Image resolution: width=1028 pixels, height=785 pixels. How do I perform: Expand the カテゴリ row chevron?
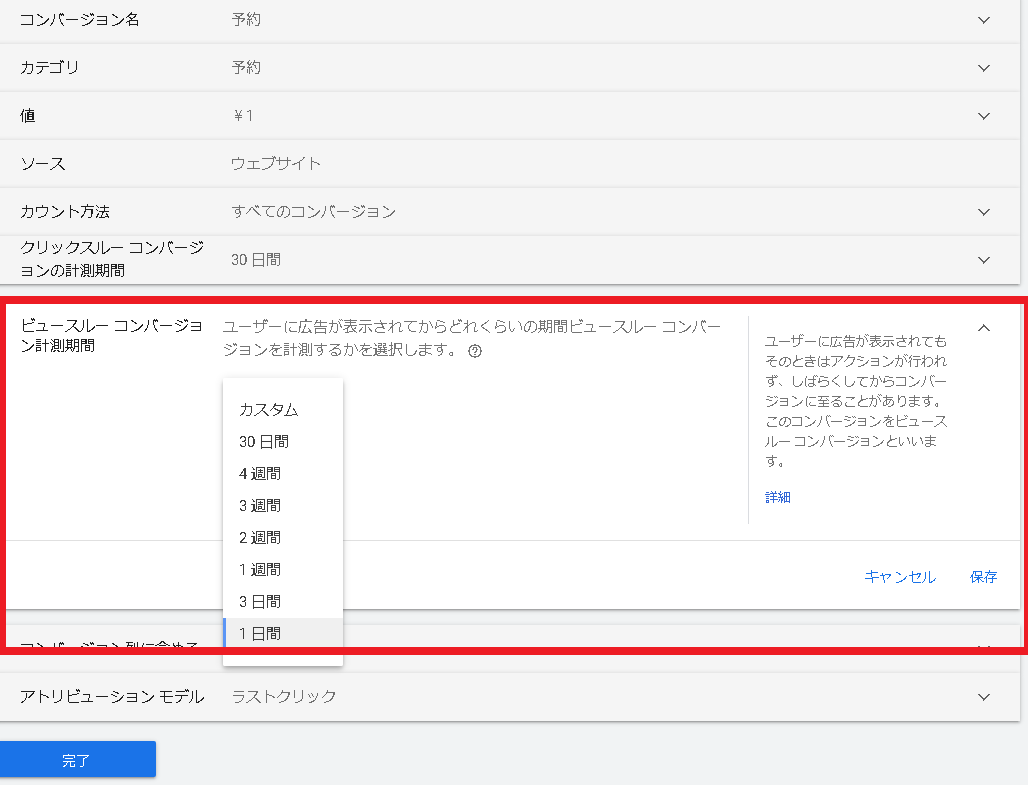coord(983,68)
